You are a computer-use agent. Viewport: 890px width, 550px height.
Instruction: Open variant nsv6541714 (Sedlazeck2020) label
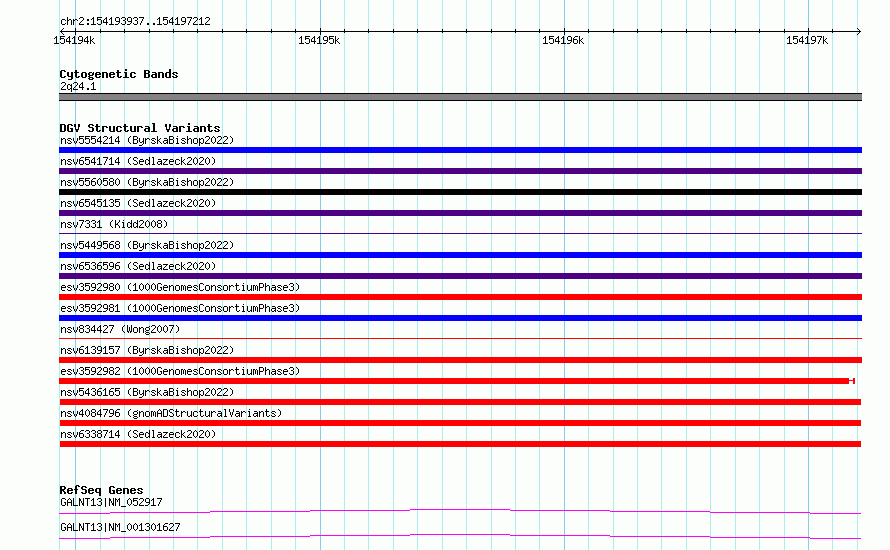point(138,161)
